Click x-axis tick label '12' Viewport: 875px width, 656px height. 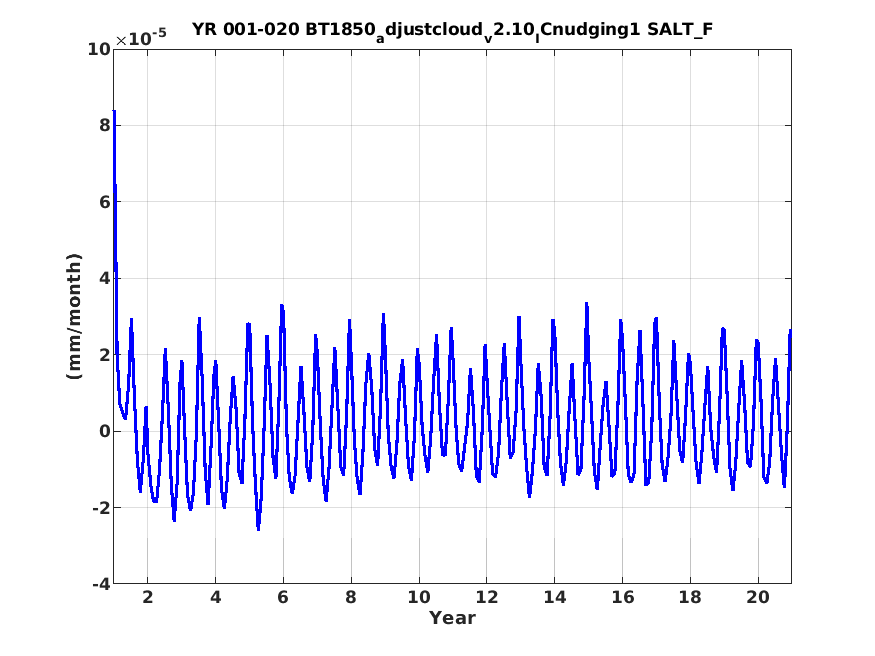click(487, 597)
